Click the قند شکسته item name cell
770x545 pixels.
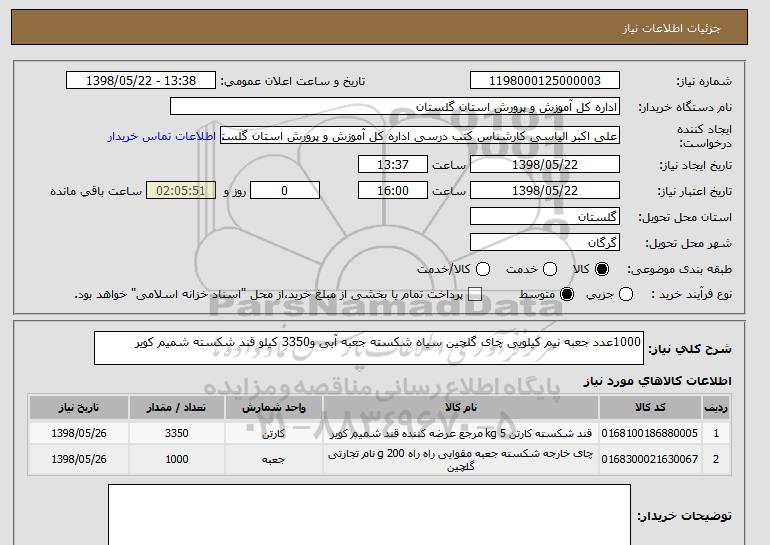(461, 434)
